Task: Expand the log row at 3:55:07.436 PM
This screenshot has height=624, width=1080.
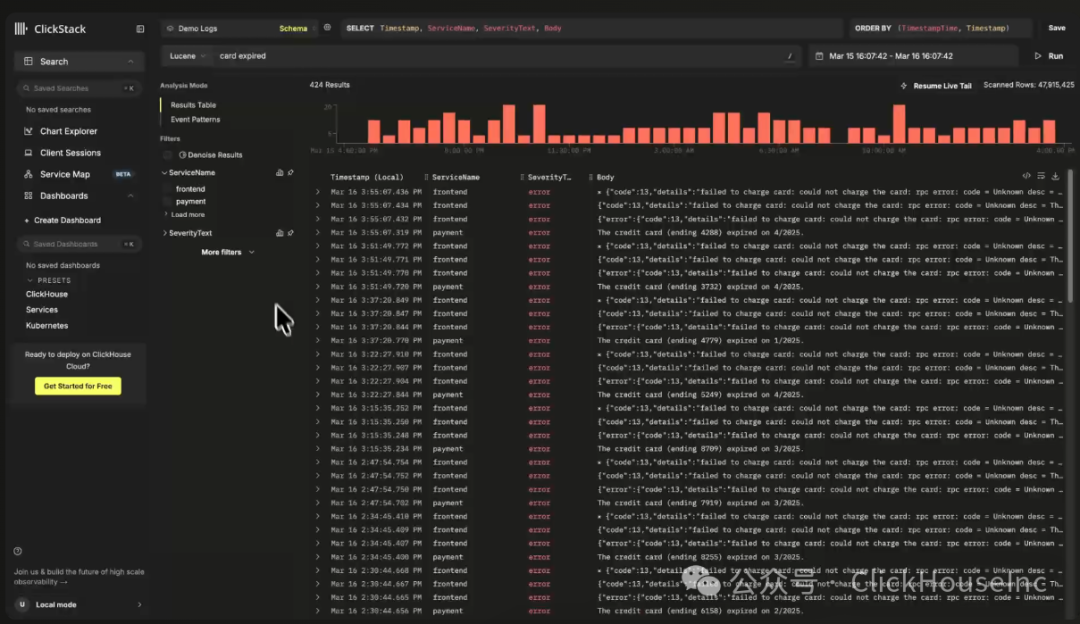Action: coord(318,192)
